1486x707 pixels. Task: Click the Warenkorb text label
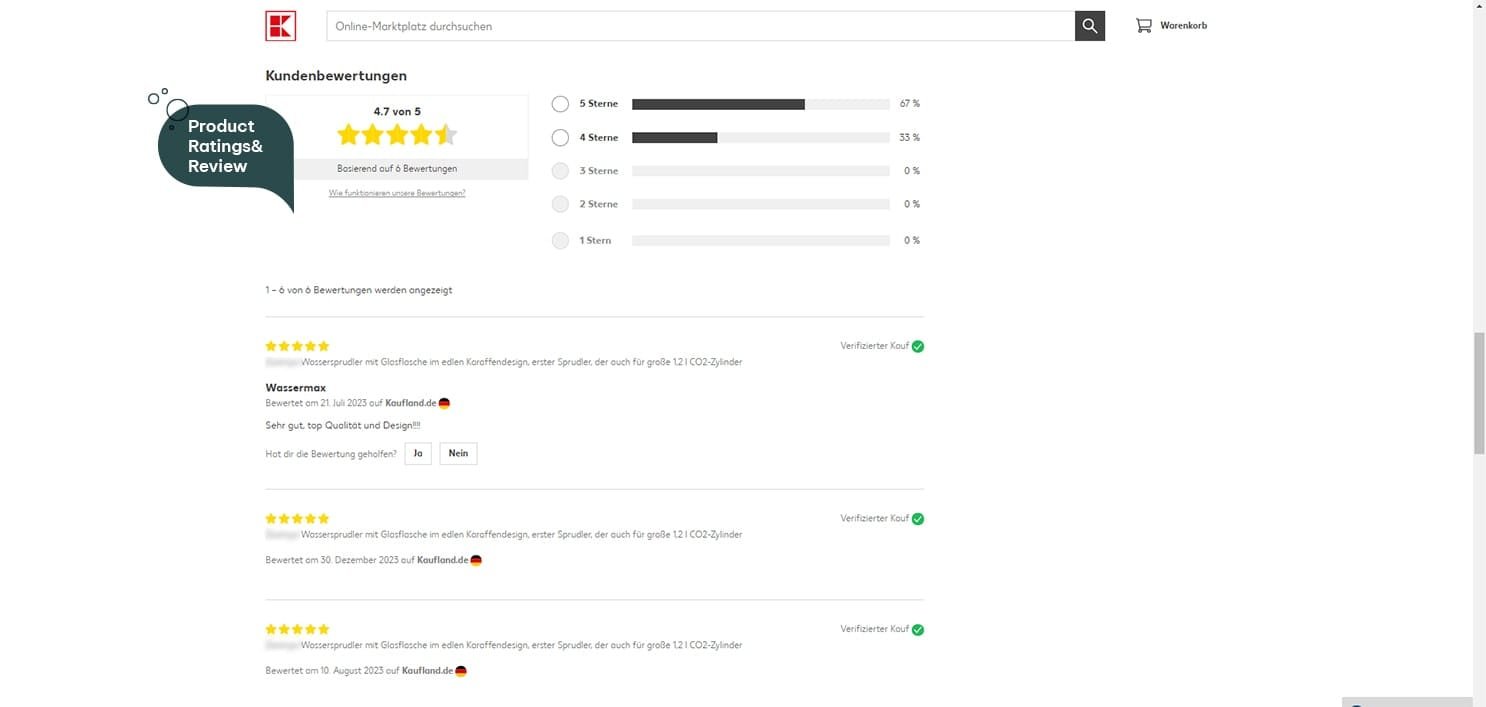point(1183,26)
